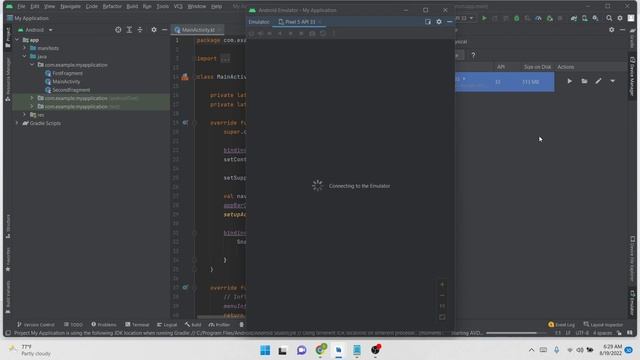Open the Layout Inspector tool window

(x=603, y=324)
